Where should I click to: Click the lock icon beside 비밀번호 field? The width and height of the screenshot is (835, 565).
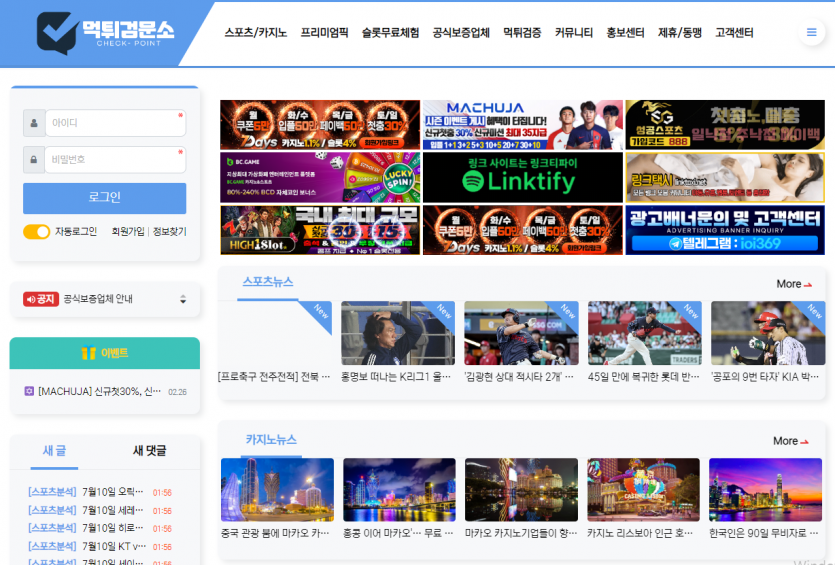[x=34, y=160]
